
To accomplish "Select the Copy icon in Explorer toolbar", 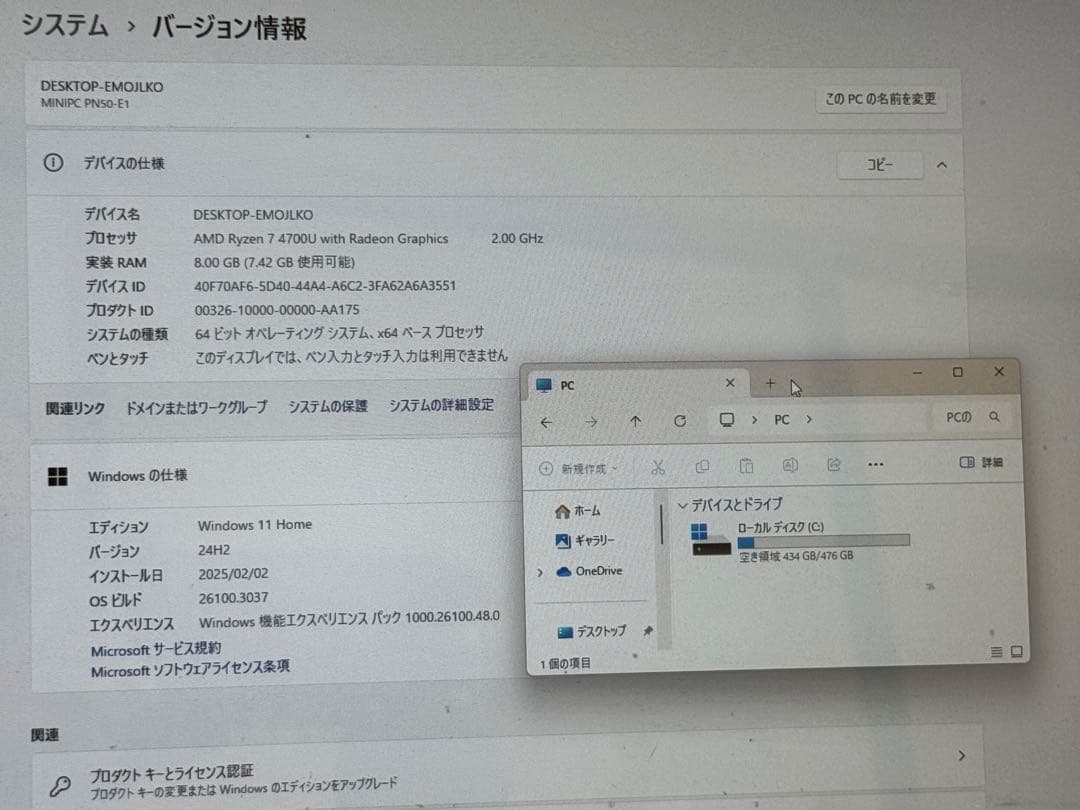I will [701, 465].
